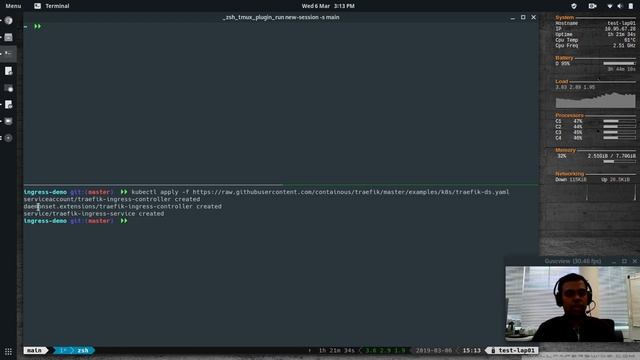Open the seventh dock screen icon

click(x=9, y=121)
